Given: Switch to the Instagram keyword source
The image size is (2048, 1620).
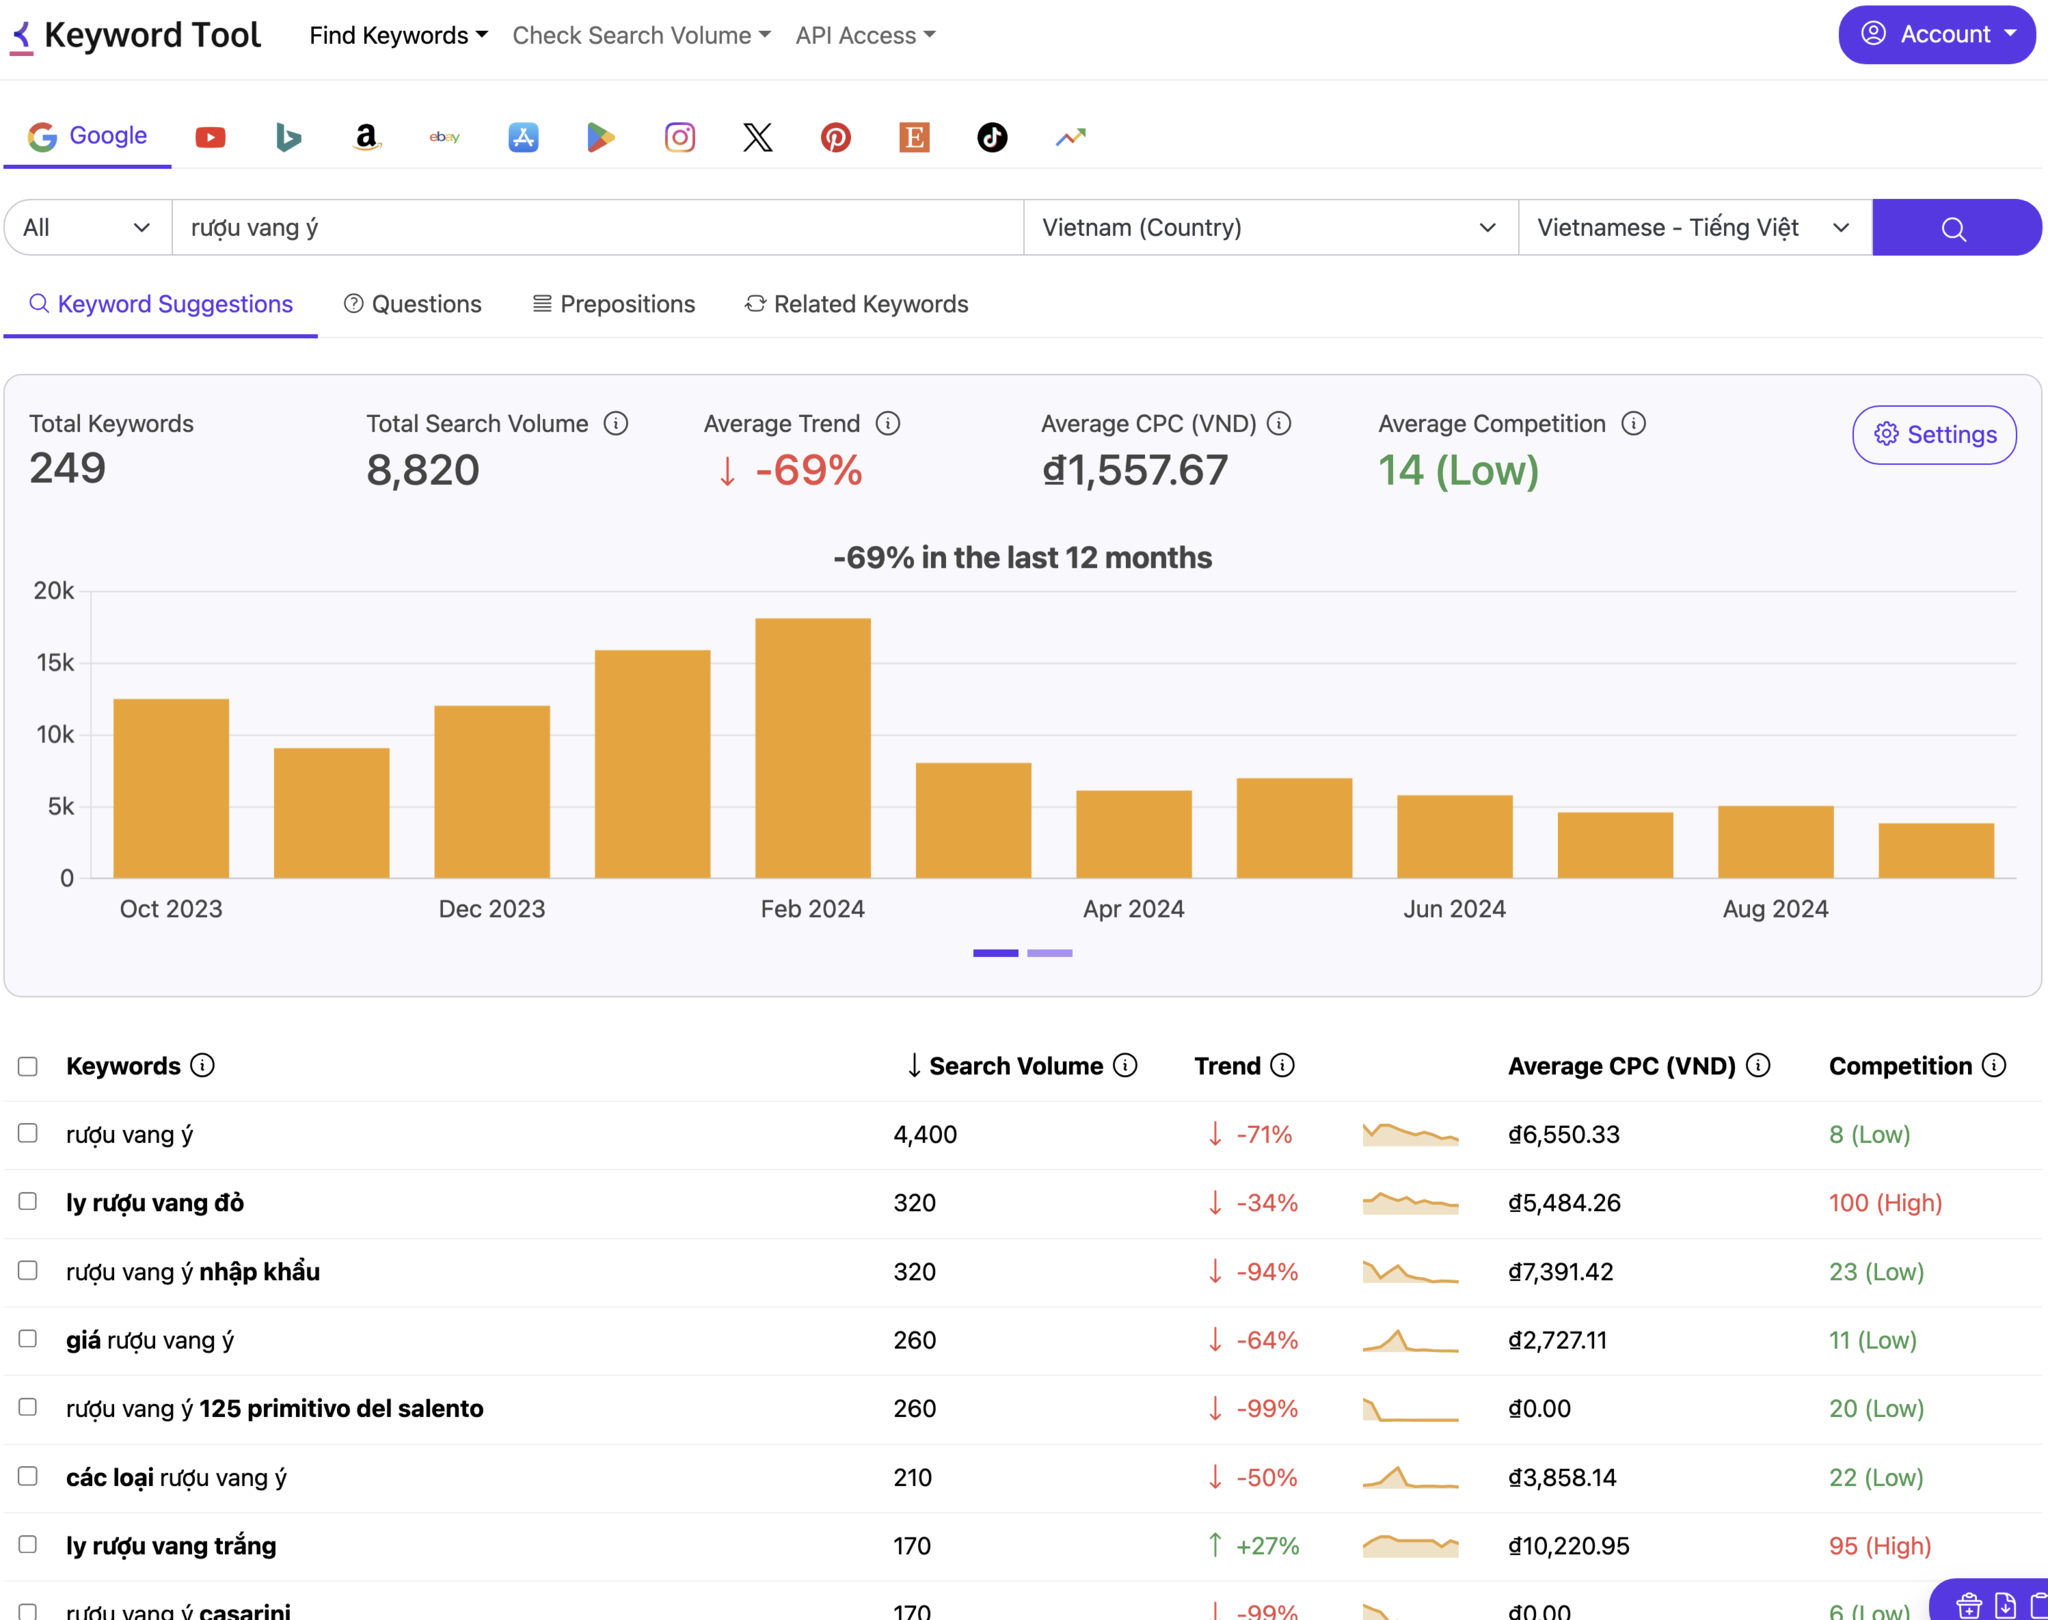Looking at the screenshot, I should coord(680,137).
